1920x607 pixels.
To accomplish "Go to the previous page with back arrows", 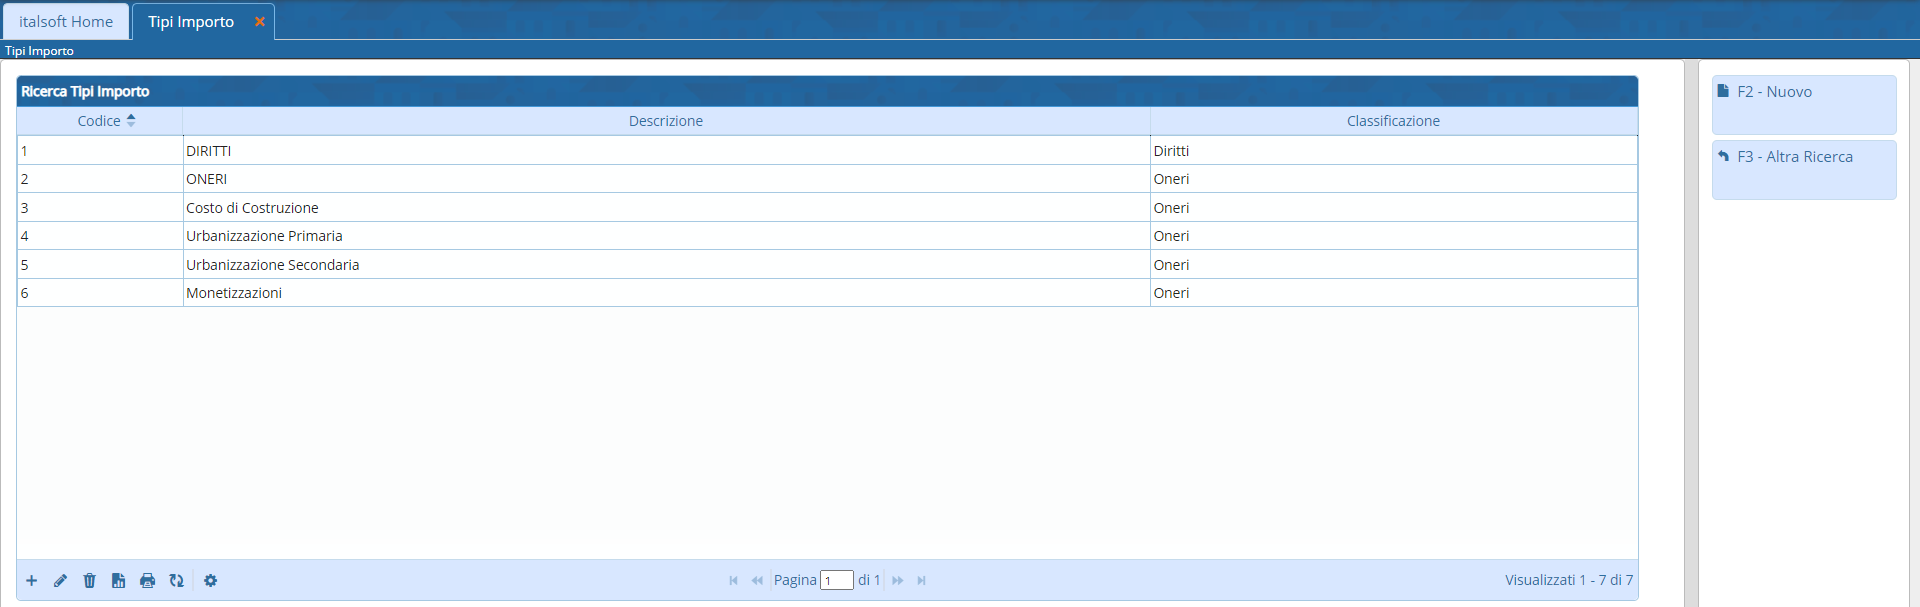I will click(757, 581).
